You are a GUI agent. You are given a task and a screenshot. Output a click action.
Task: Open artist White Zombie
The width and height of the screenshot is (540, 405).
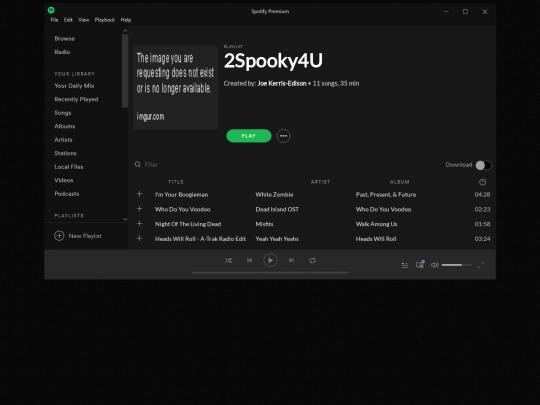coord(274,195)
